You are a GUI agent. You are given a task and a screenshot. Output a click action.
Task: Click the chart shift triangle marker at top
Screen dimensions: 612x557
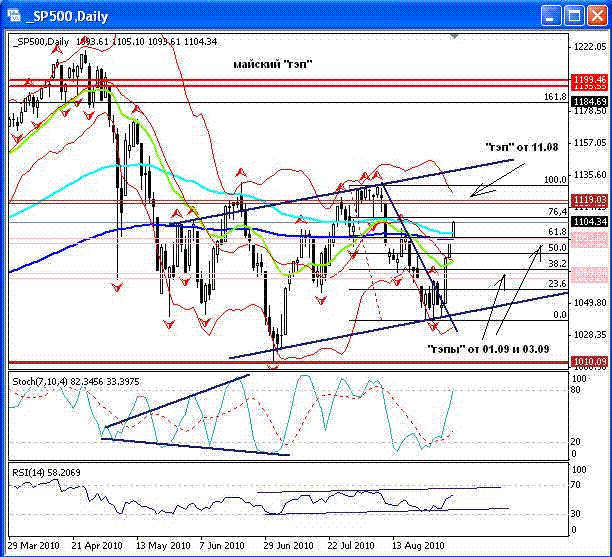[454, 36]
